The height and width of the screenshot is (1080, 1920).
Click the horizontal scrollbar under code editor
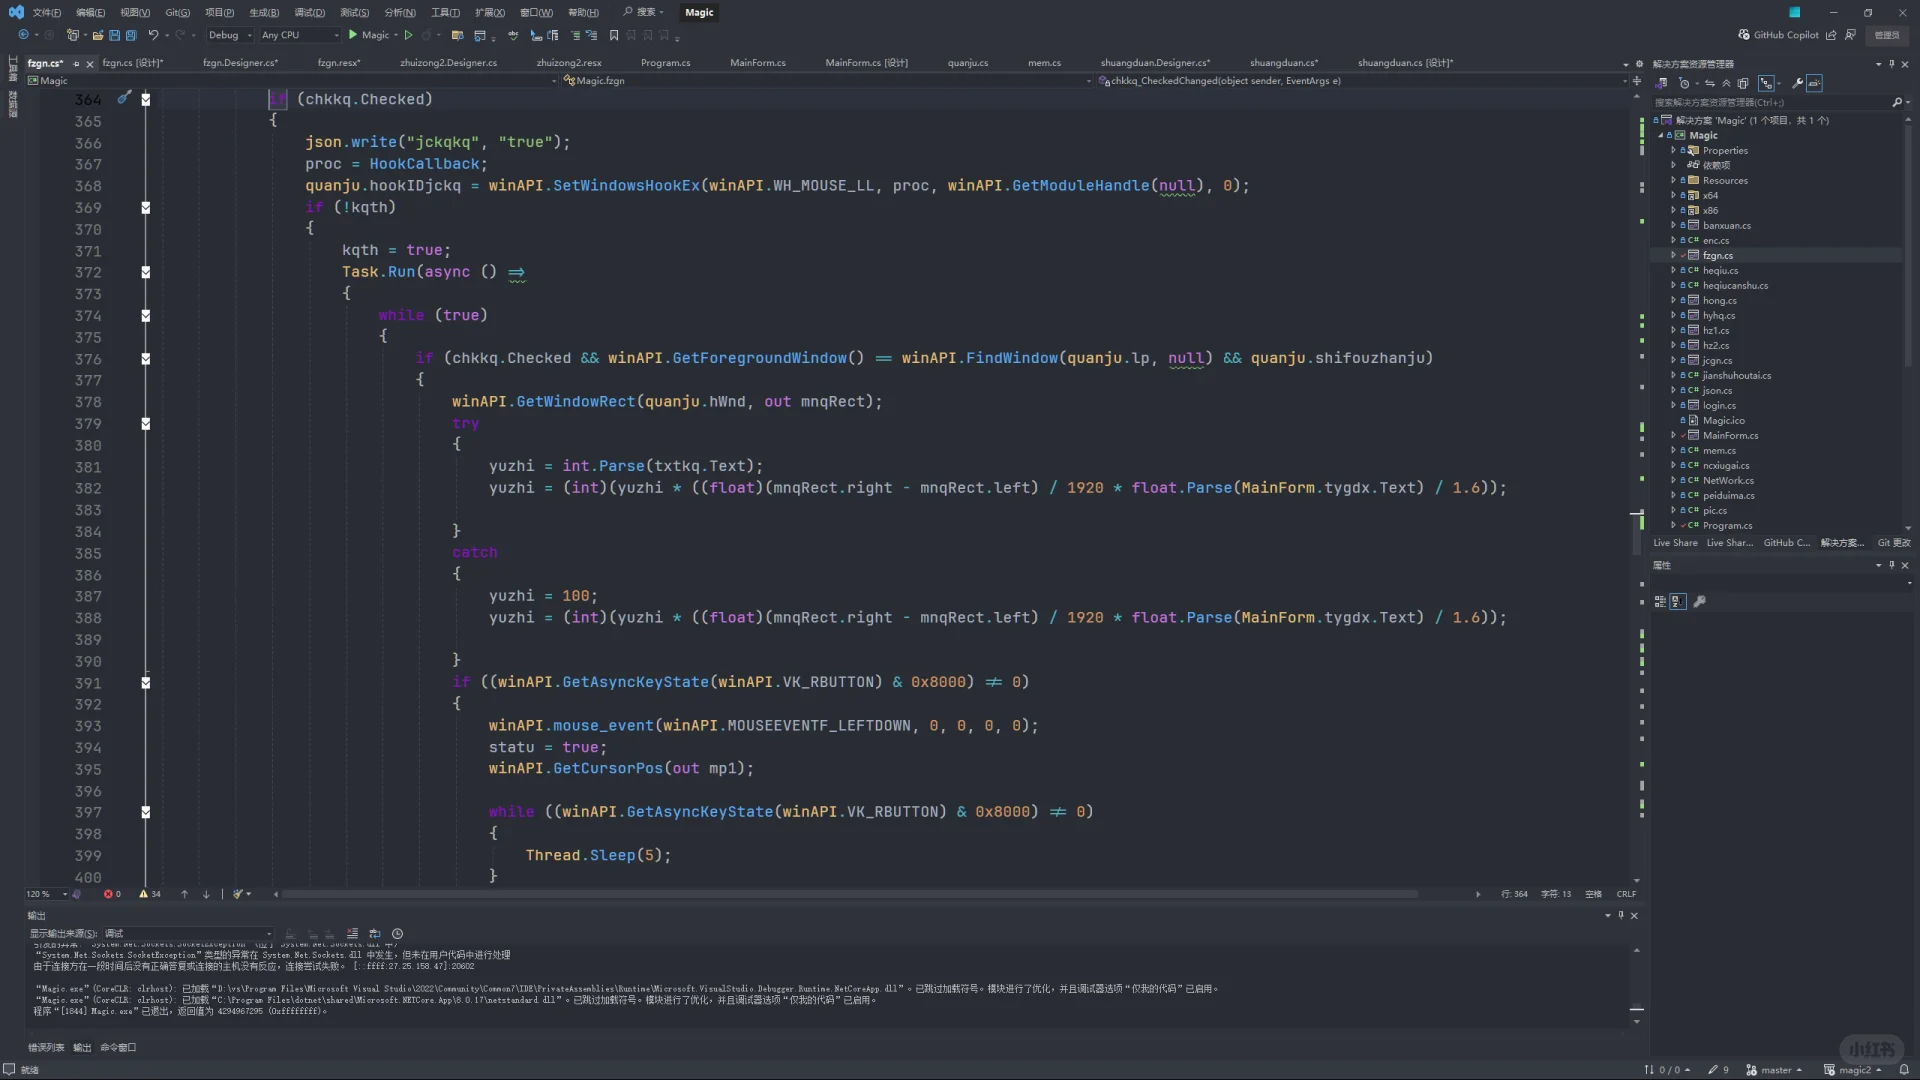(x=850, y=894)
